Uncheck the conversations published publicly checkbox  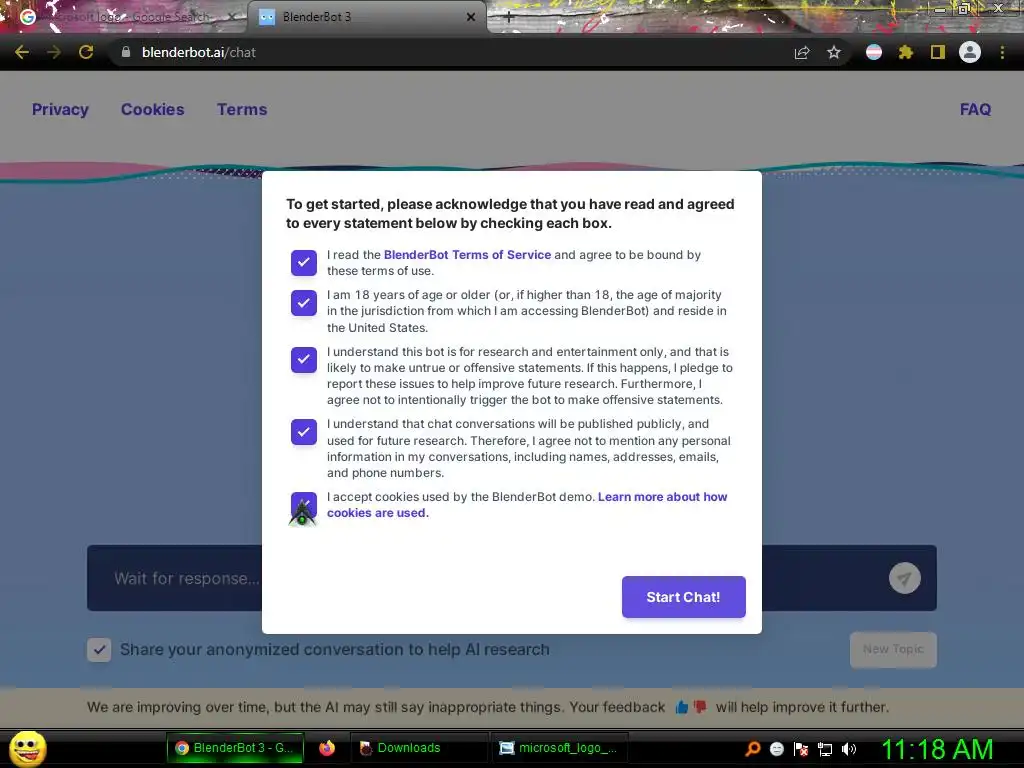[304, 432]
